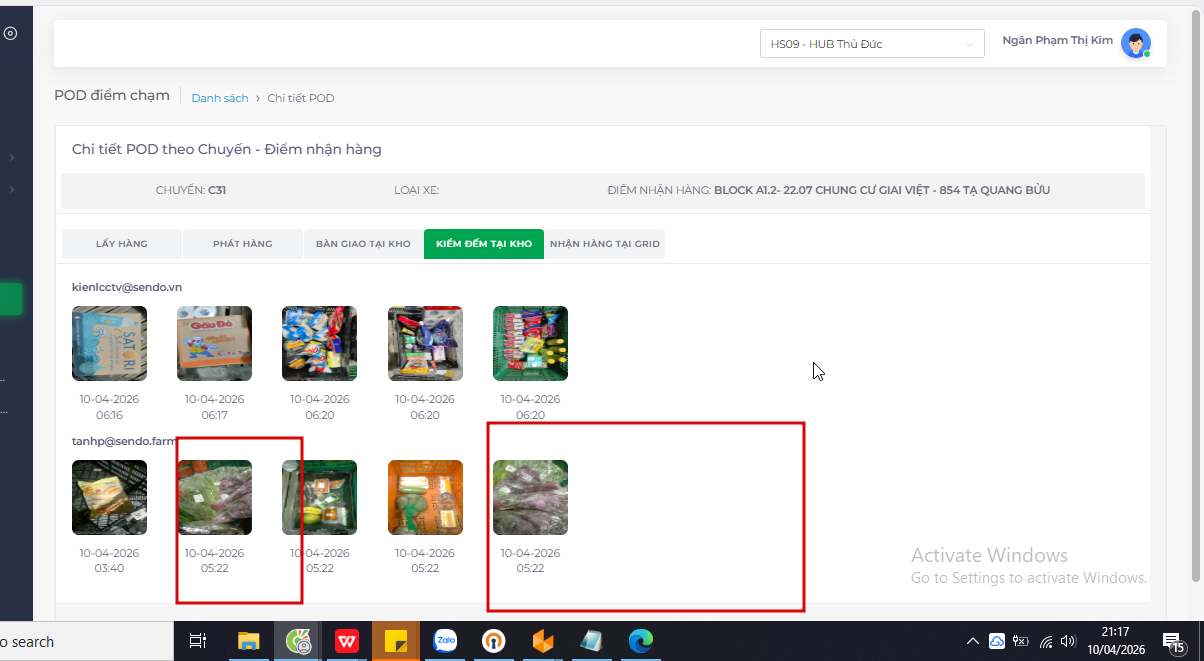Click top icon in left sidebar
This screenshot has height=661, width=1204.
coord(10,33)
